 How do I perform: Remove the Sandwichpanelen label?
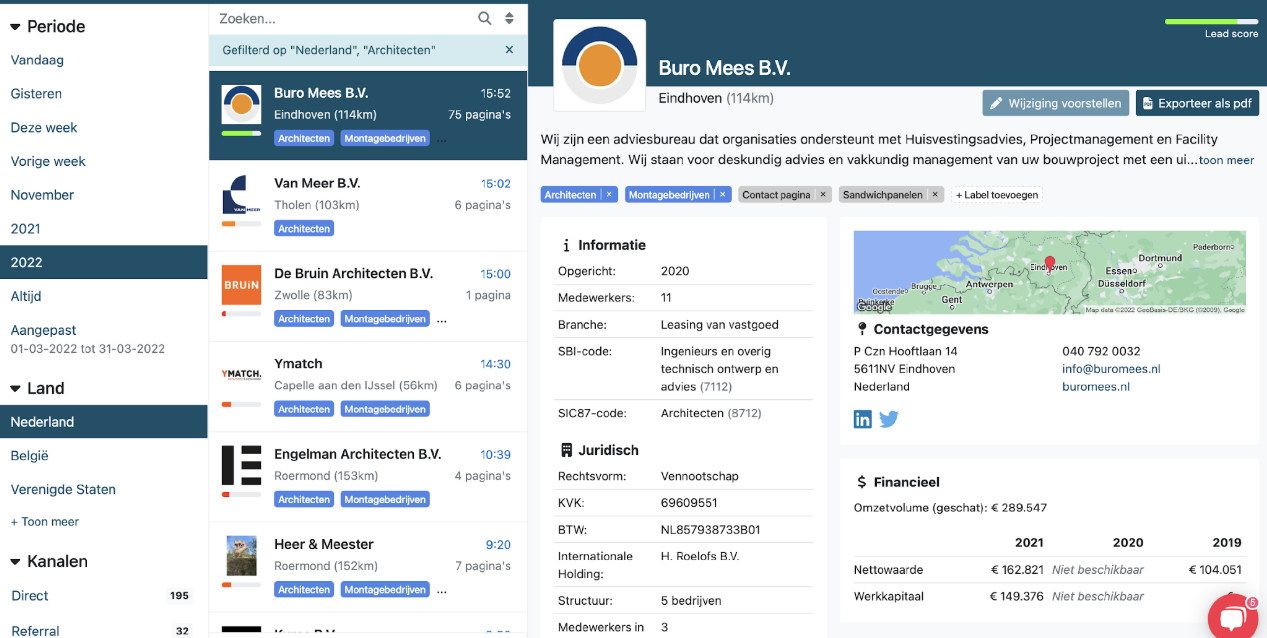[x=935, y=195]
